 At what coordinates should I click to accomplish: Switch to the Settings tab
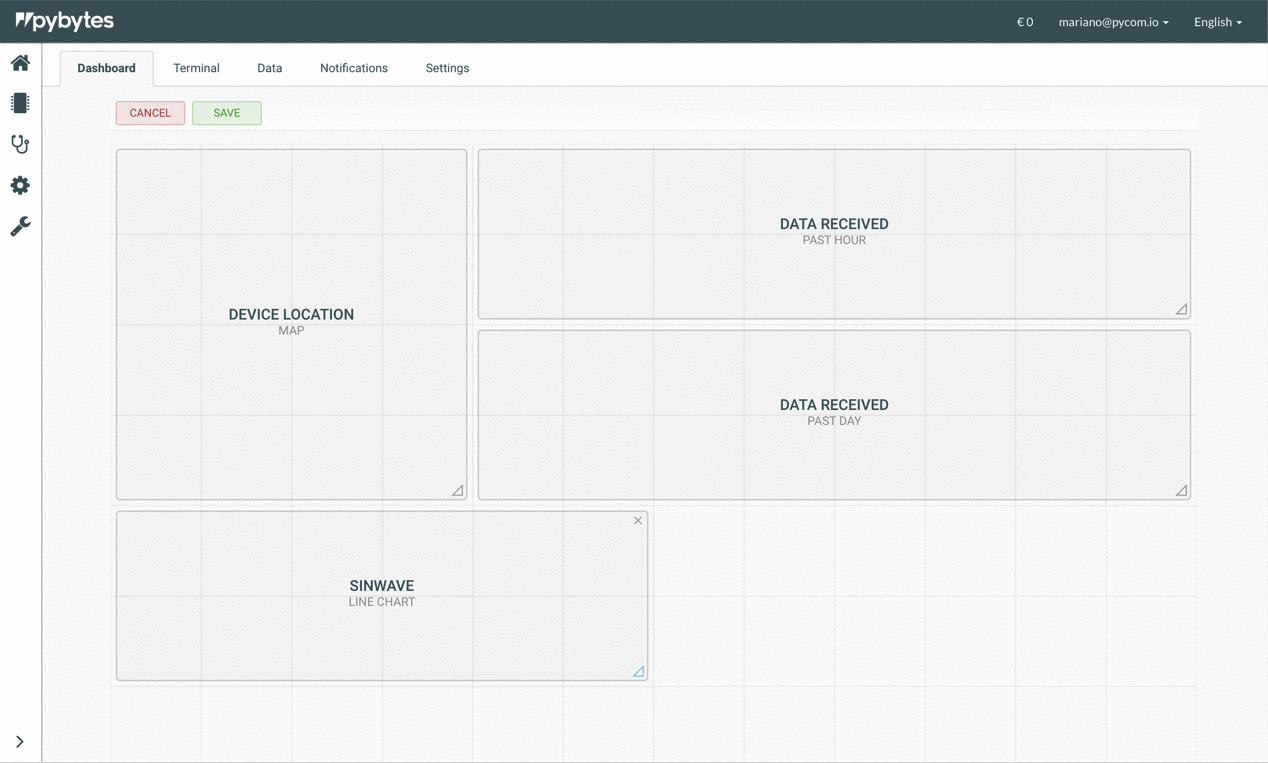tap(447, 68)
